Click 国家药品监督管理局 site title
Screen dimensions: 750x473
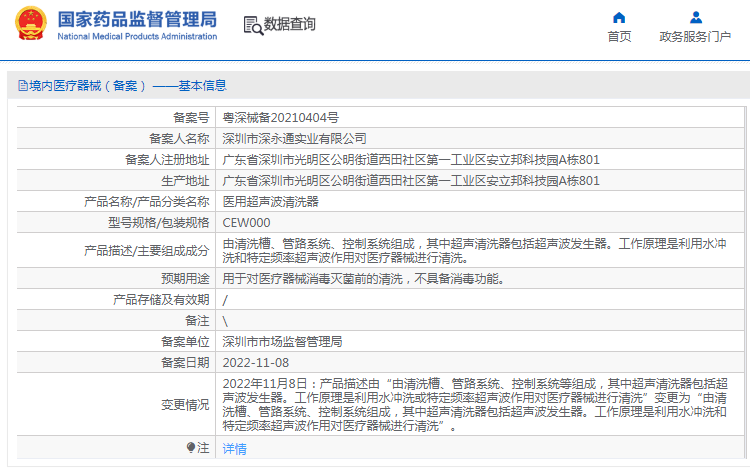click(137, 20)
